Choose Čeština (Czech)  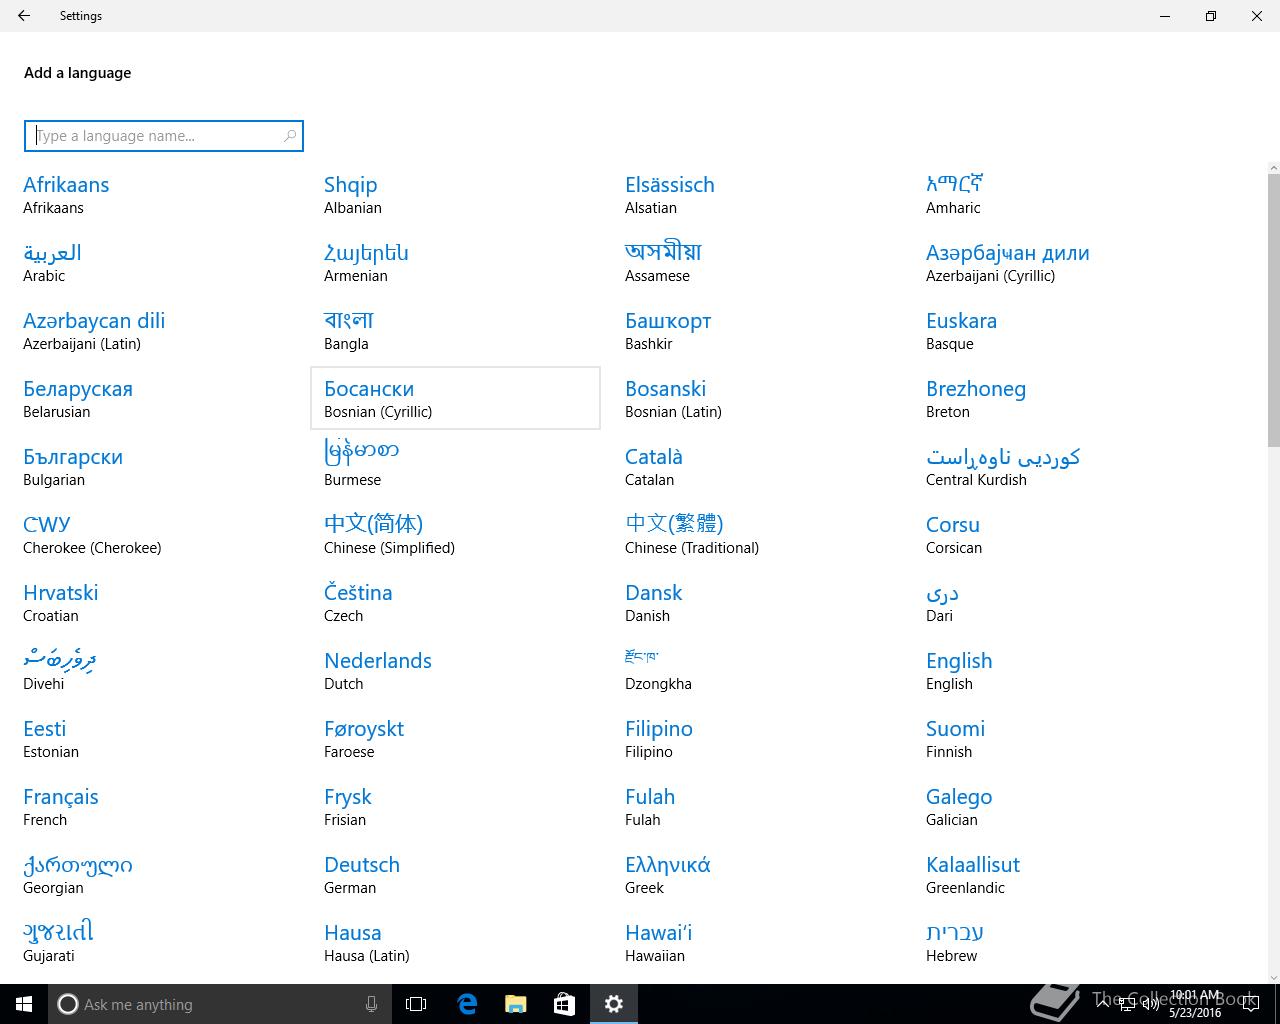(455, 602)
